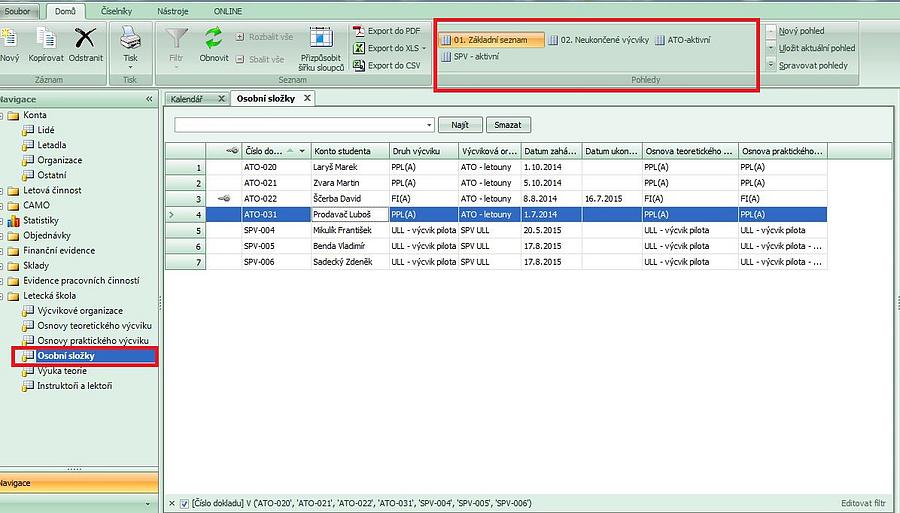Collapse the Navigace panel chevron
Screen dimensions: 900x513
click(x=149, y=99)
